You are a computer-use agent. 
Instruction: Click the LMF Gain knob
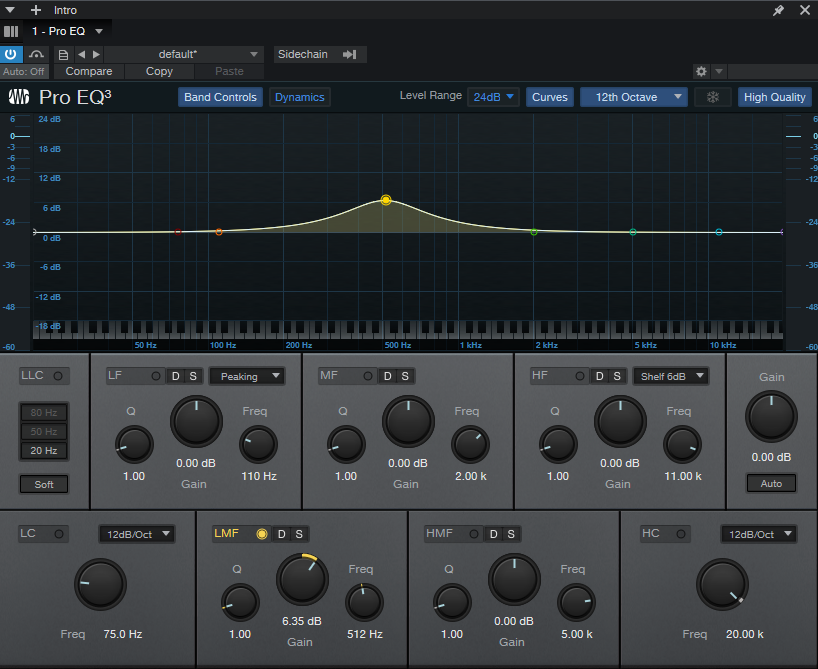click(x=300, y=578)
